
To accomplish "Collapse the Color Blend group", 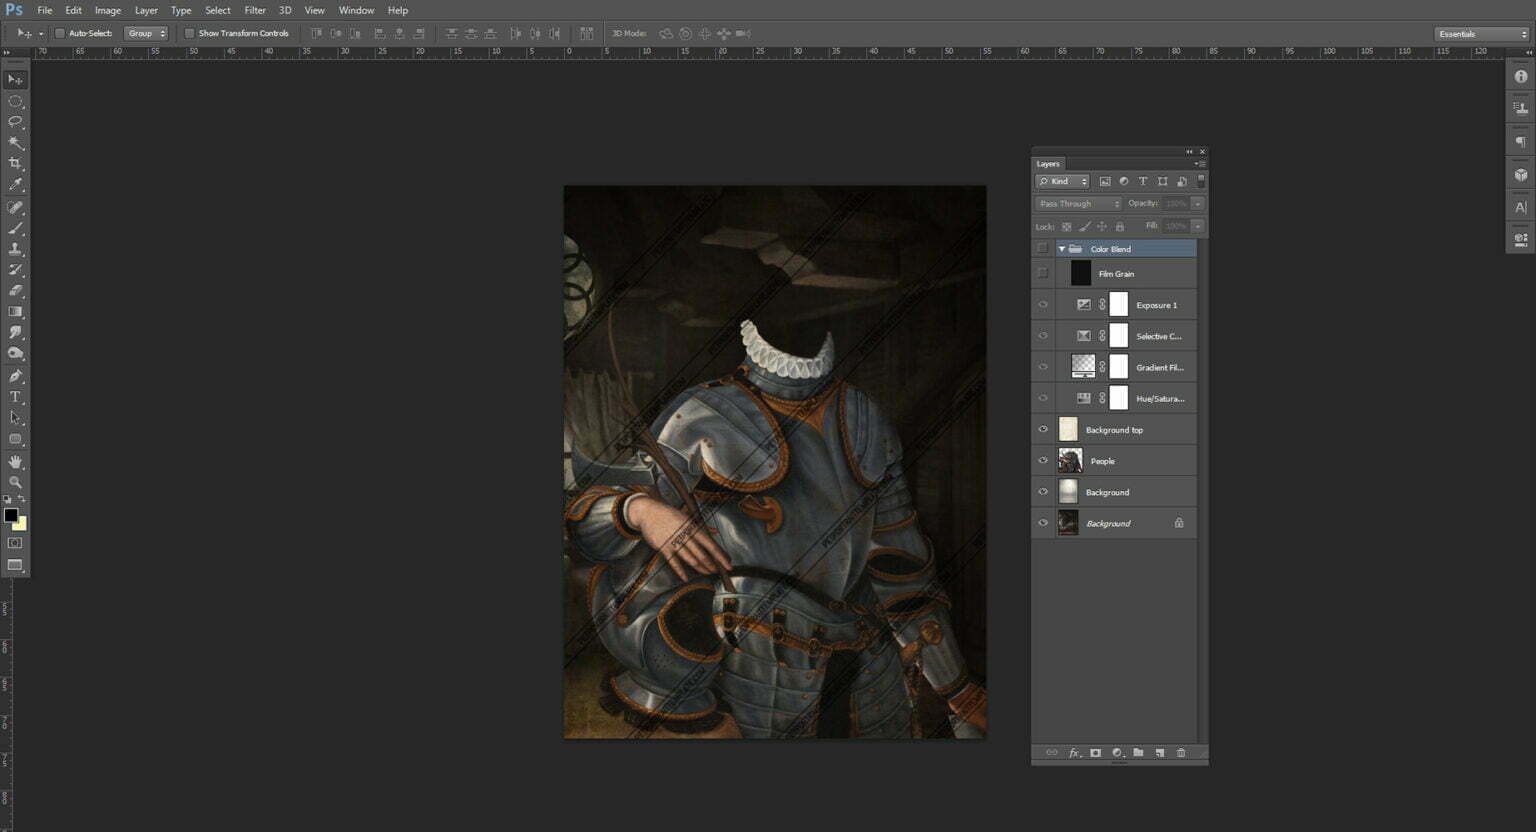I will (1060, 248).
